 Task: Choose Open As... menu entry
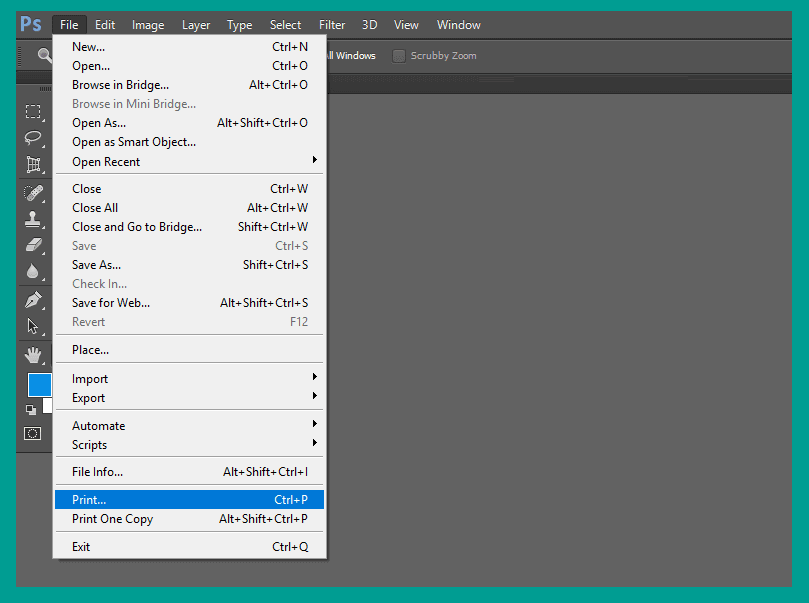click(189, 123)
